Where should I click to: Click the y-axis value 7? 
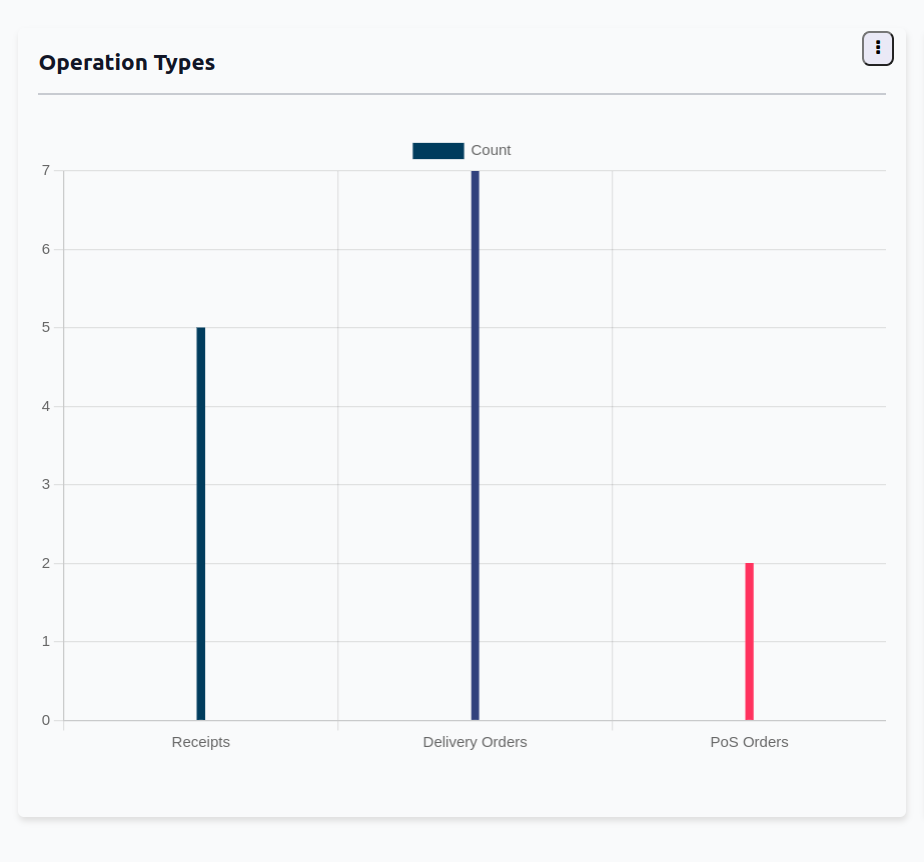coord(46,171)
